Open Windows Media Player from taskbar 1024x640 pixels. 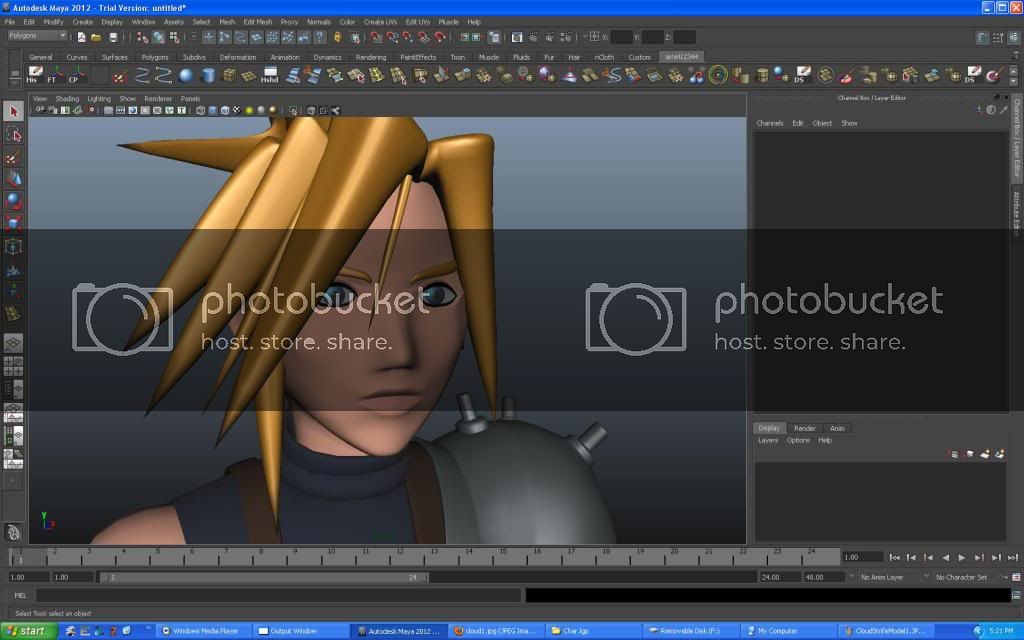[x=200, y=631]
